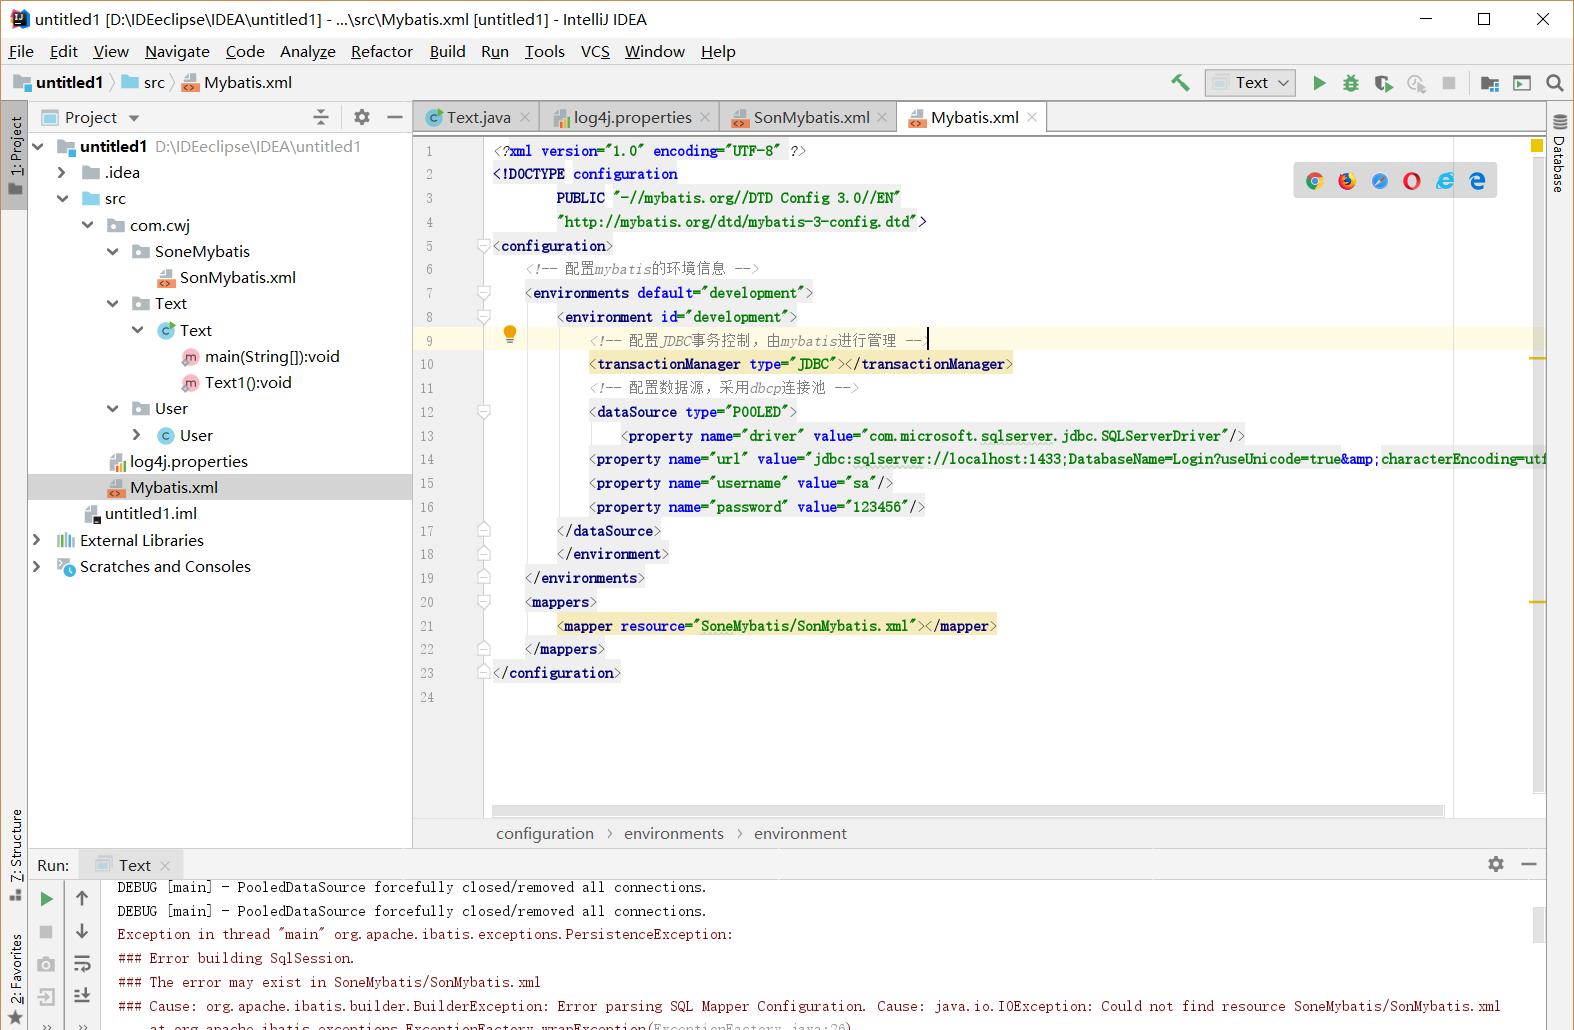Expand the .idea folder
The width and height of the screenshot is (1574, 1030).
pyautogui.click(x=62, y=172)
